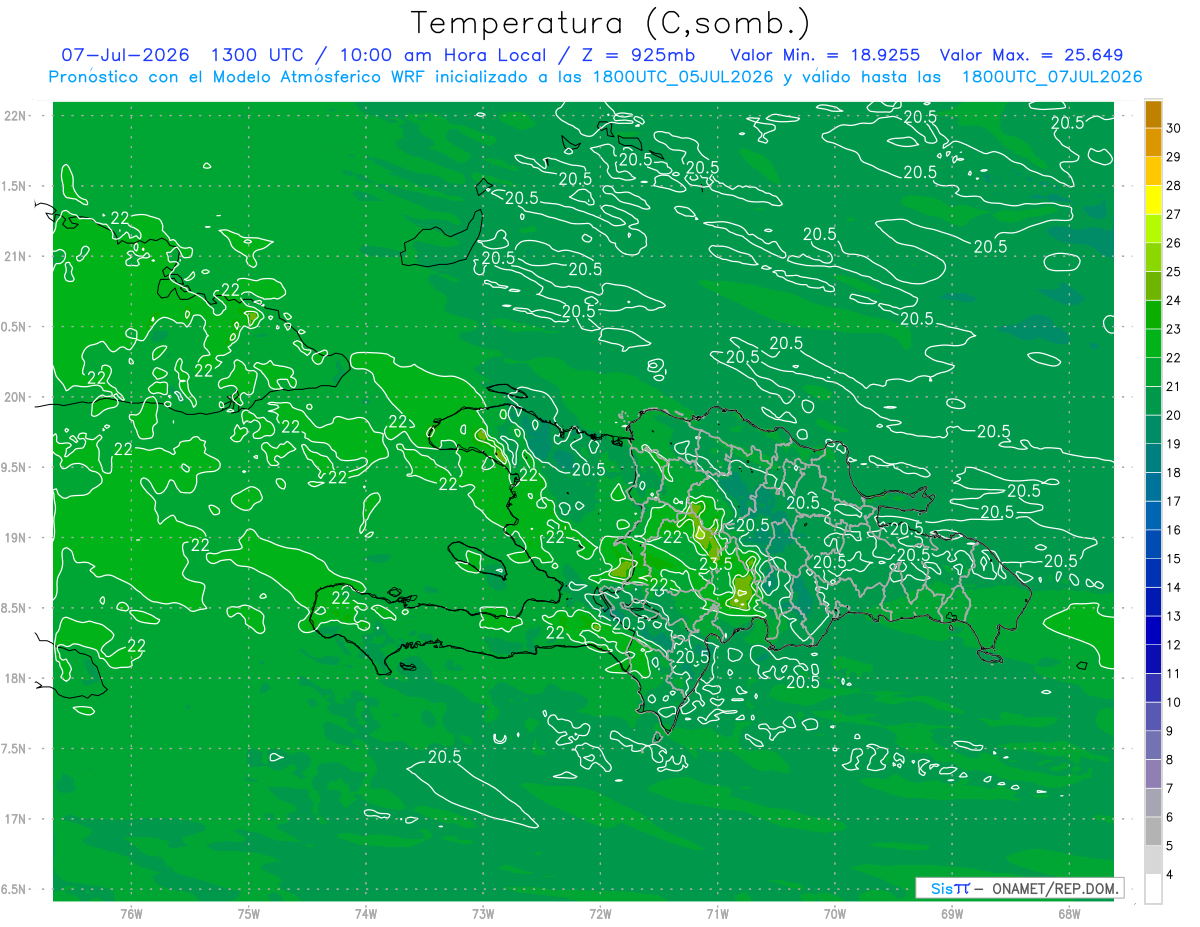The height and width of the screenshot is (927, 1200).
Task: Click the '26' color scale label
Action: [x=1173, y=242]
